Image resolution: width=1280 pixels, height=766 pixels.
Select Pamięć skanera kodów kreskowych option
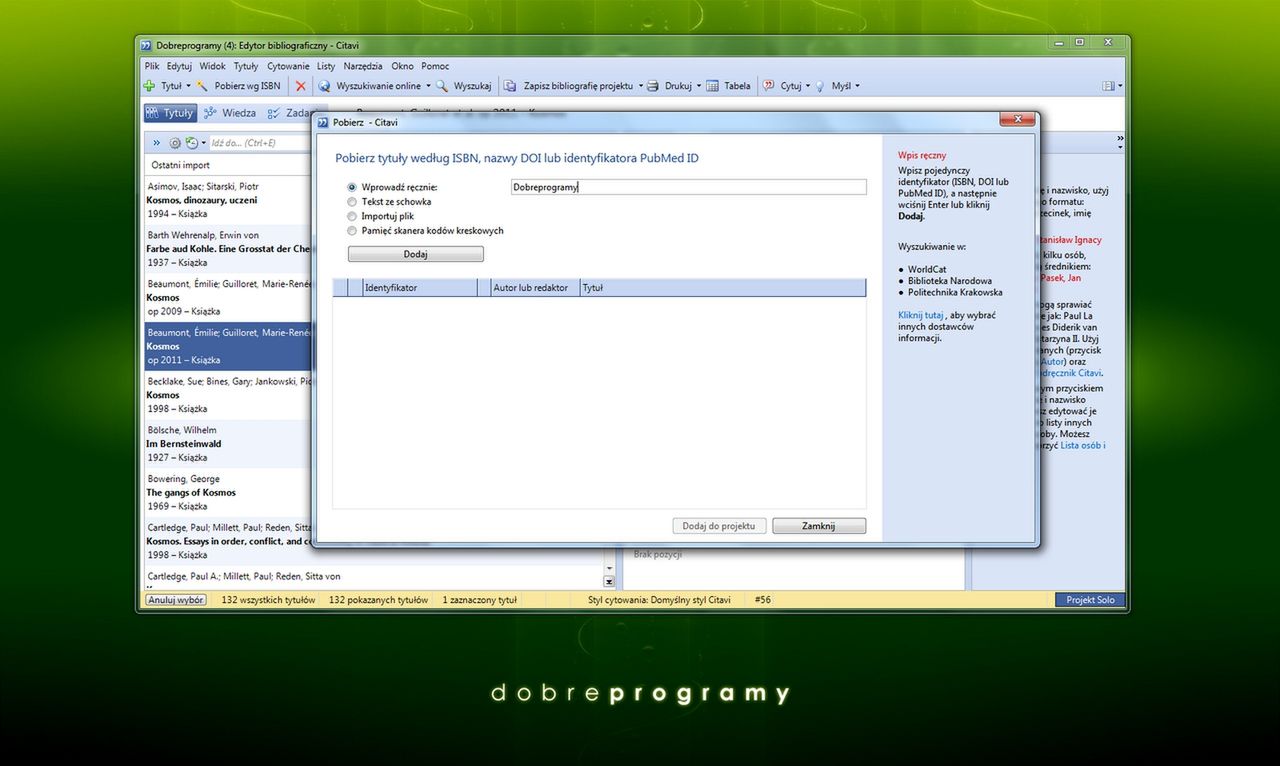coord(352,231)
